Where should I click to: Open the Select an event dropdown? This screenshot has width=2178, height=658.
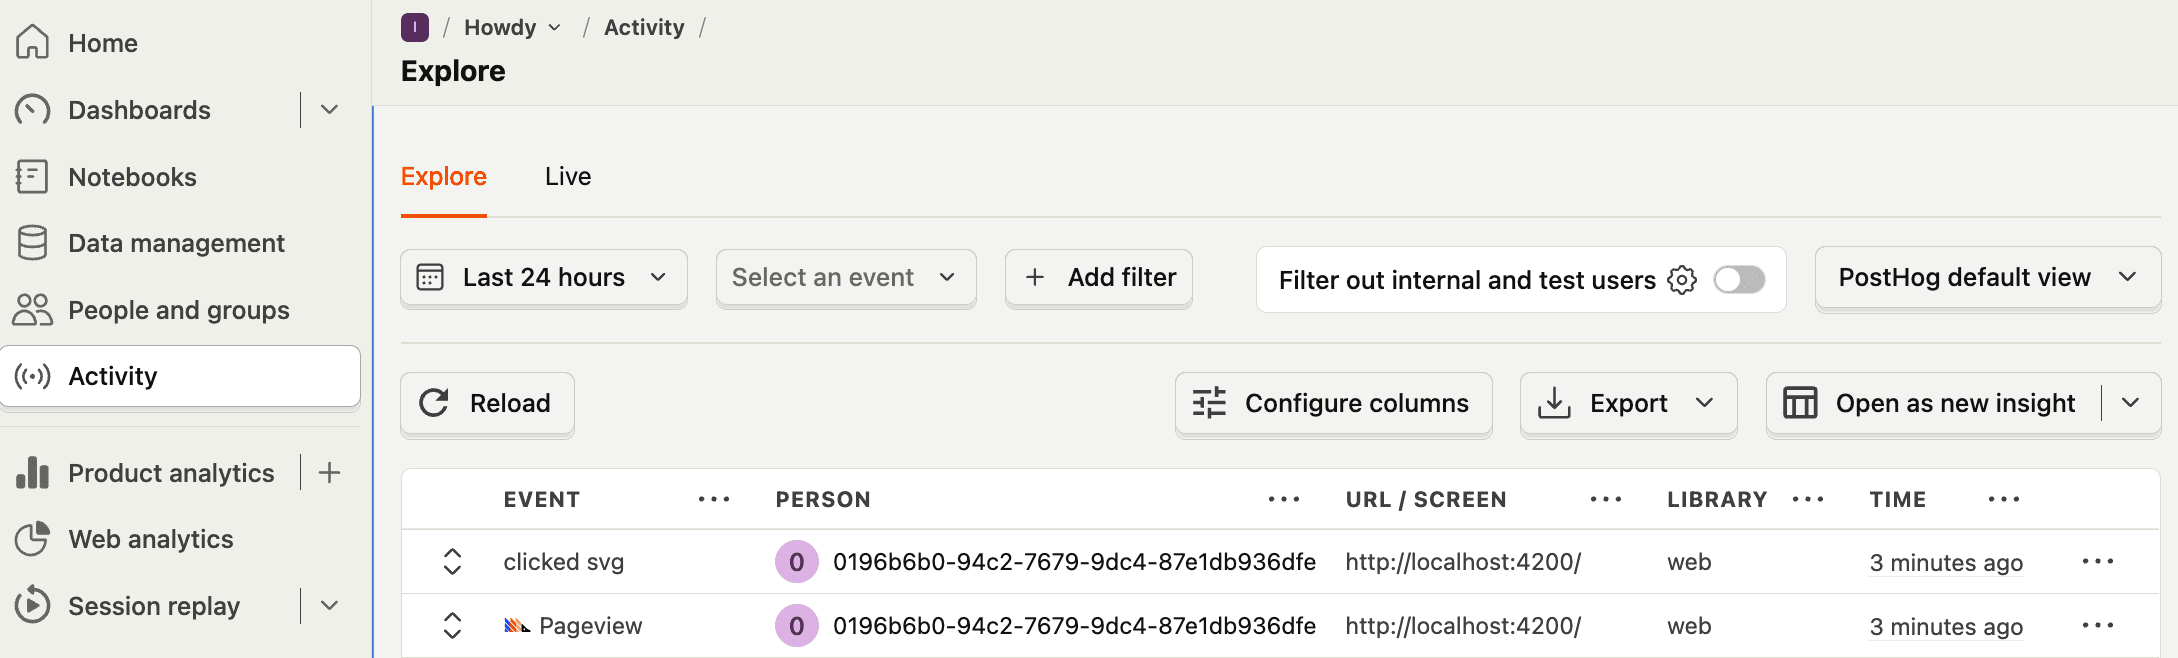click(x=846, y=277)
